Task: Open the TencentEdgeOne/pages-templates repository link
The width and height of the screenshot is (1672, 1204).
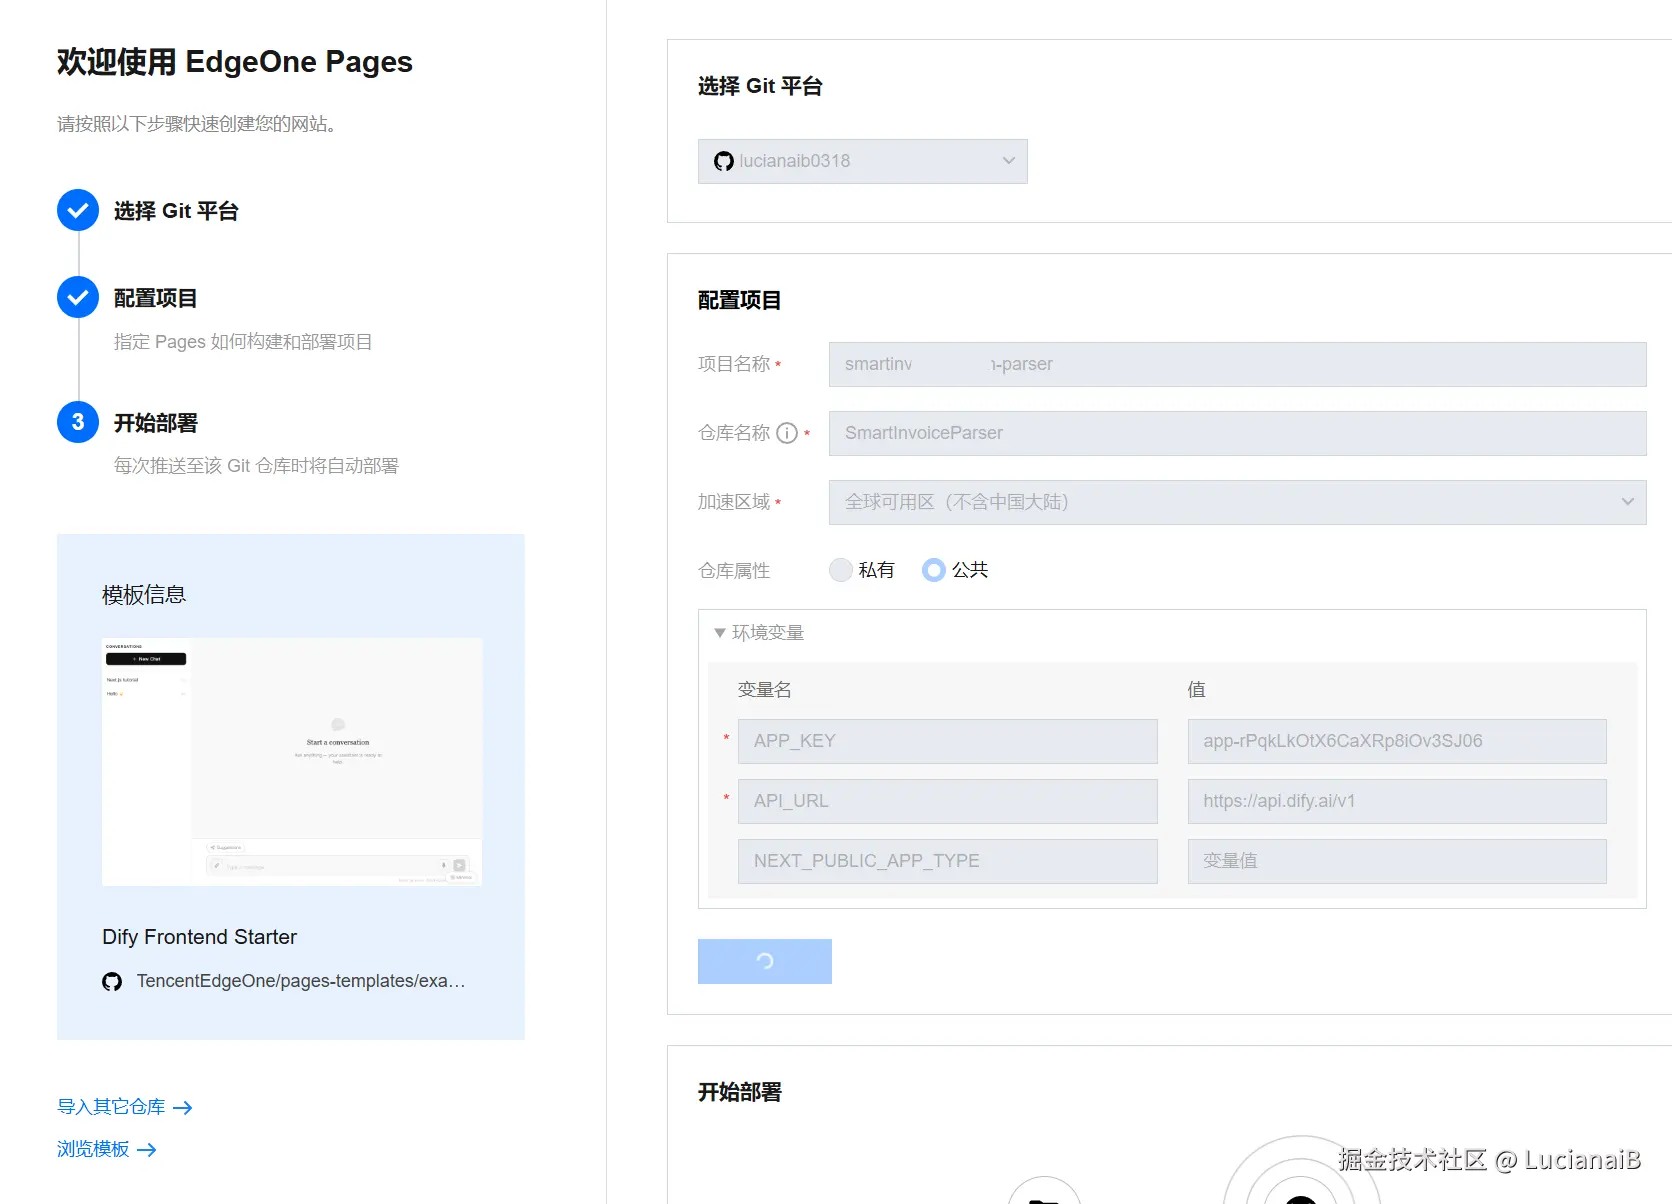Action: [x=301, y=981]
